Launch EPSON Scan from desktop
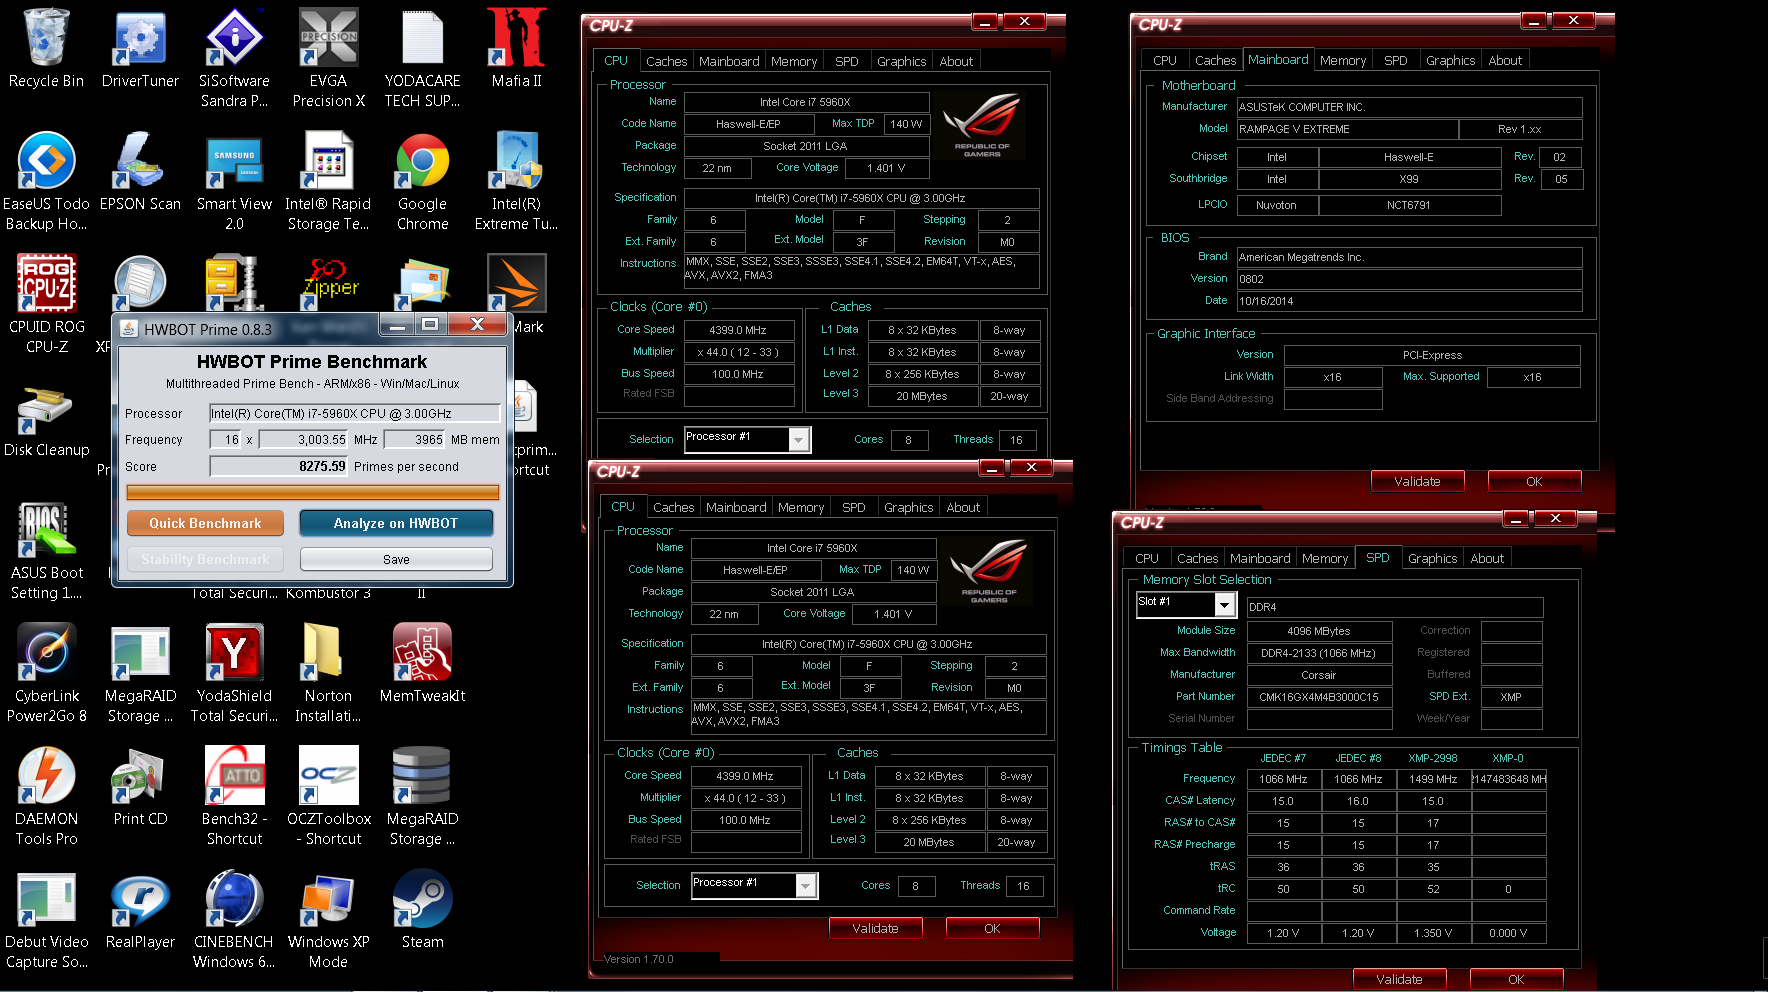 click(140, 171)
